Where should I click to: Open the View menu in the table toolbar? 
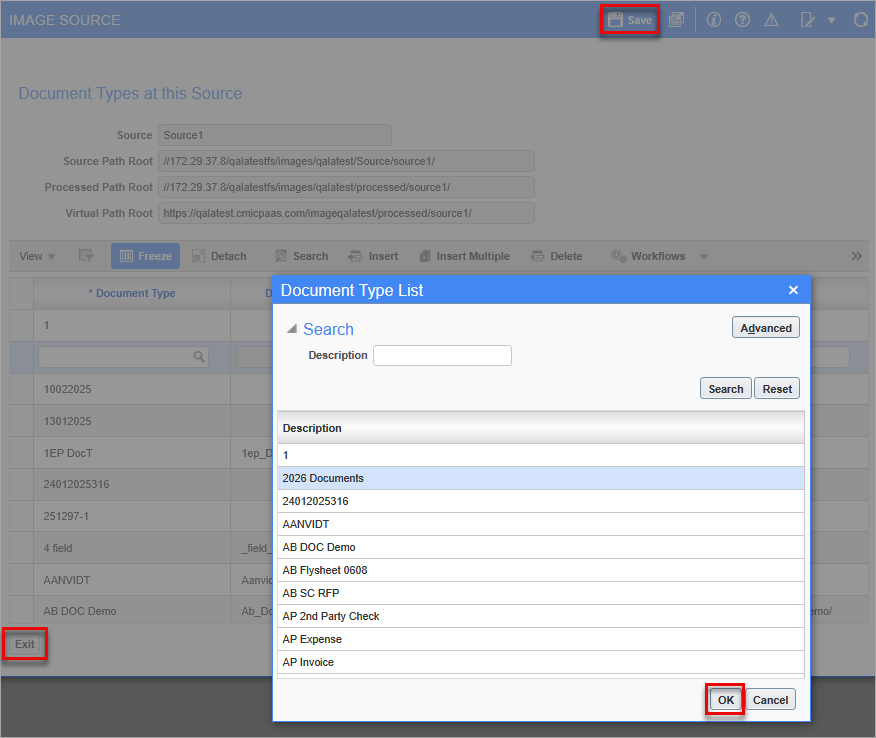click(37, 256)
